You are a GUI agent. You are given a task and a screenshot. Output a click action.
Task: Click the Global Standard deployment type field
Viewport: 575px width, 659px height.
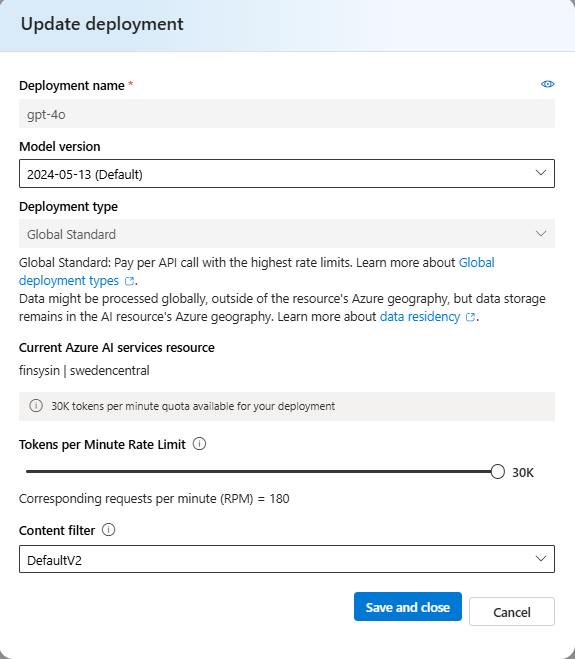287,233
